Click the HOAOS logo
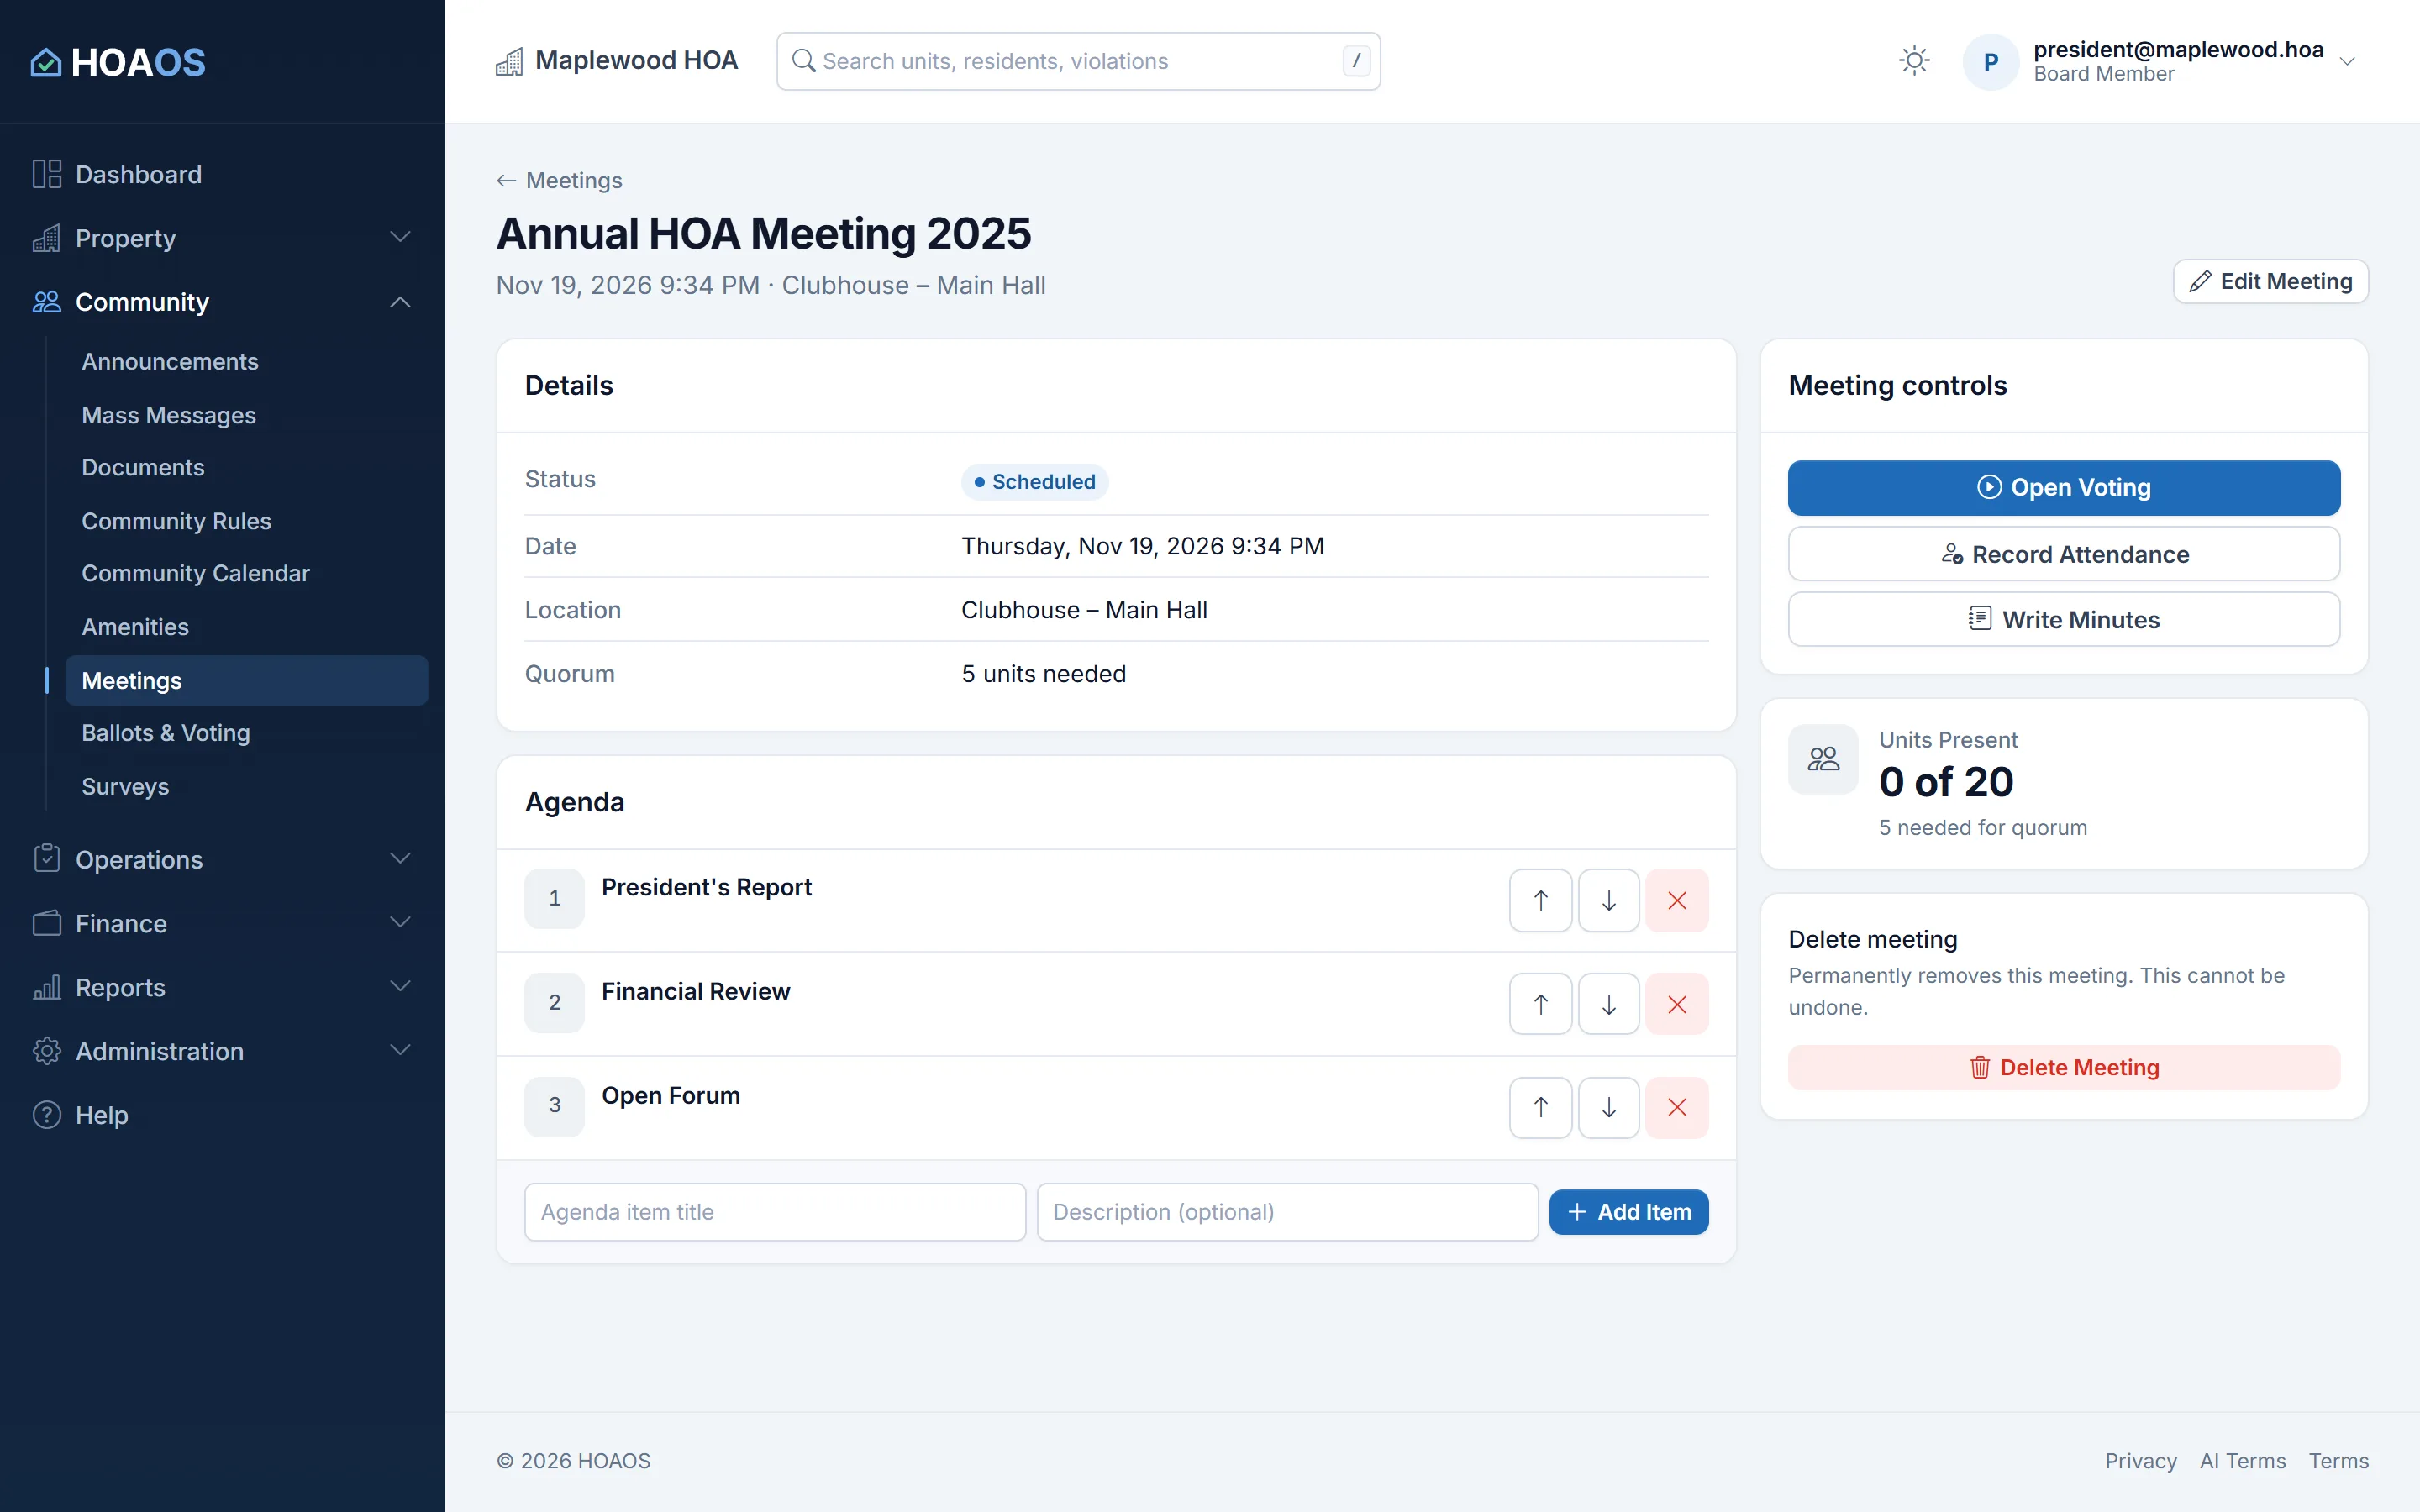Viewport: 2420px width, 1512px height. (x=118, y=62)
